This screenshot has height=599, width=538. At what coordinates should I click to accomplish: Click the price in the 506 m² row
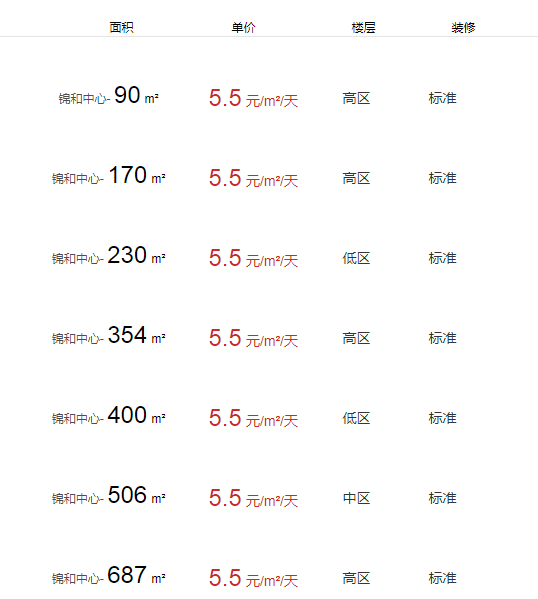pyautogui.click(x=253, y=498)
